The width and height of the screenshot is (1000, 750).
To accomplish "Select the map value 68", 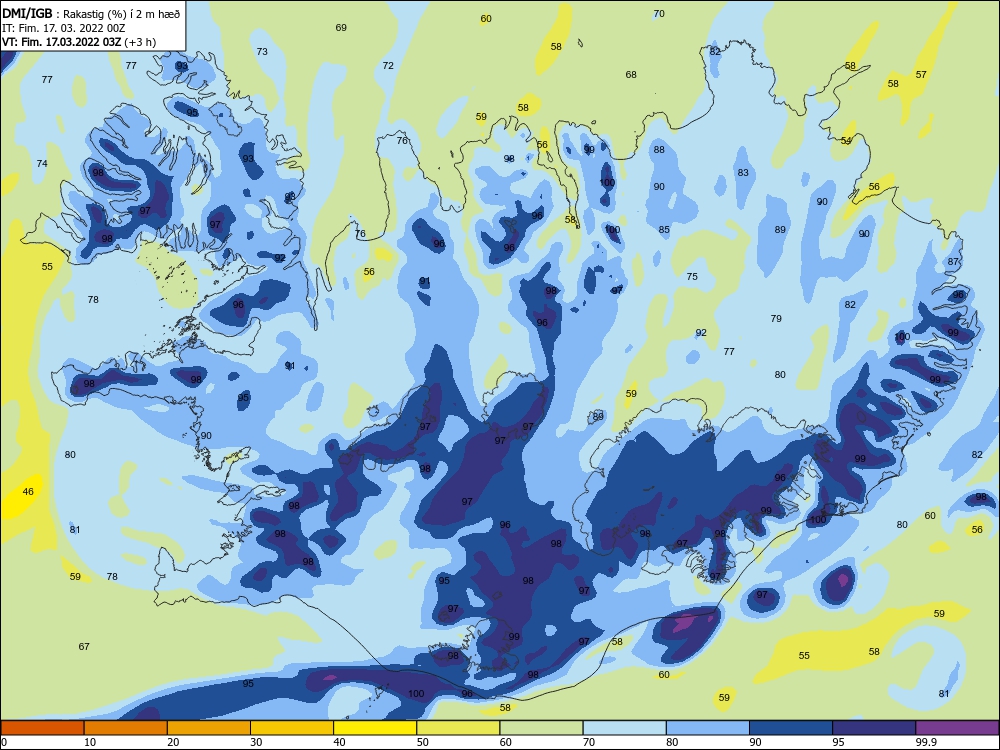I will (x=631, y=75).
